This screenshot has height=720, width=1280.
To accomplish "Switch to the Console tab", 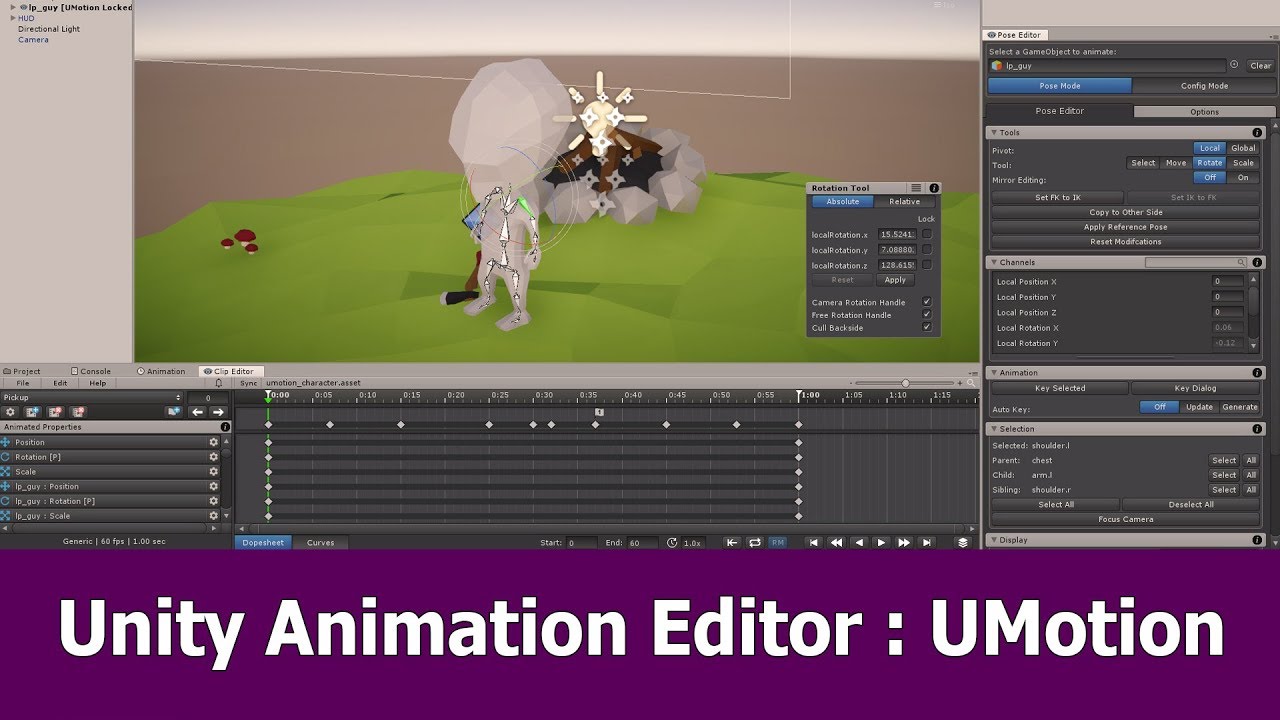I will (91, 371).
